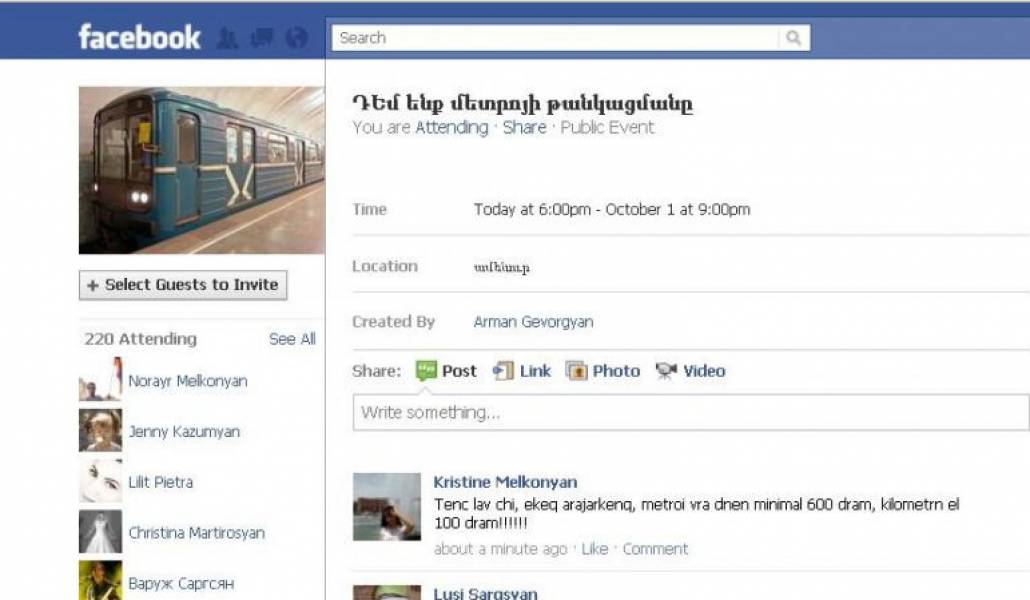
Task: Open Jenny Kazumyan's profile thumbnail
Action: (x=101, y=430)
